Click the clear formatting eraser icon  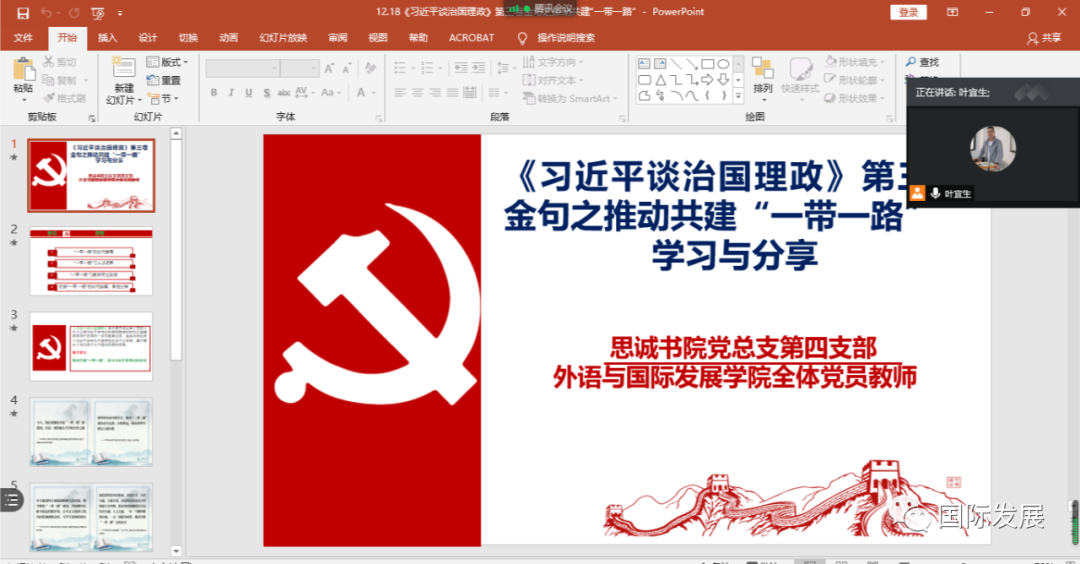click(x=371, y=68)
